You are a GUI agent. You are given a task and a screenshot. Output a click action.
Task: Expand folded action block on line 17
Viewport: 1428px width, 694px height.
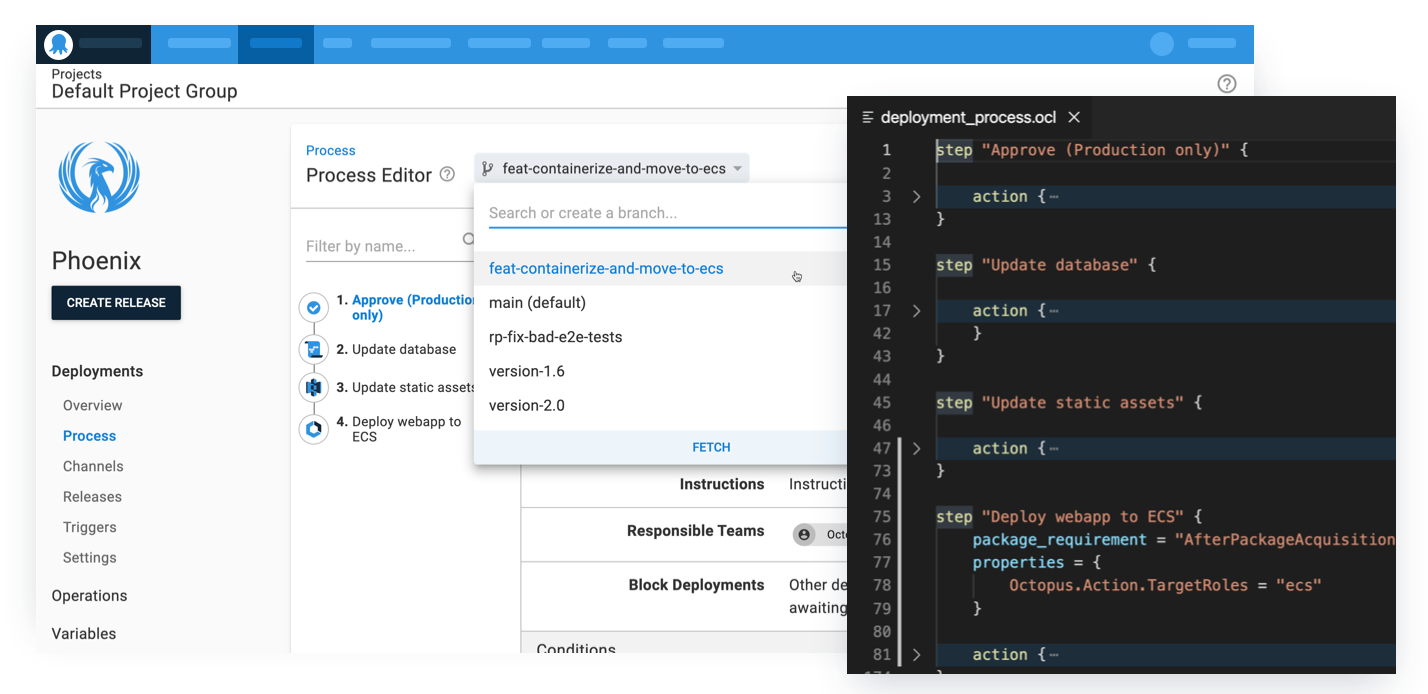[x=916, y=311]
